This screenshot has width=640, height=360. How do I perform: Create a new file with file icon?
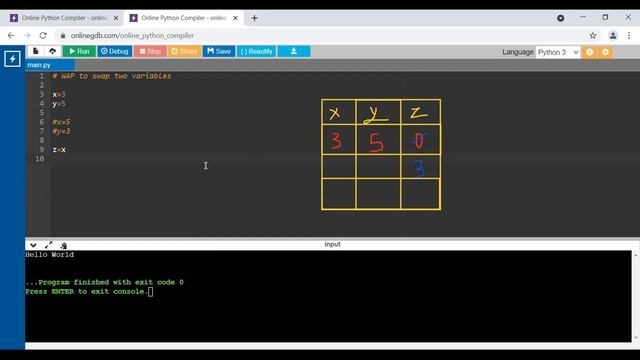pos(36,51)
